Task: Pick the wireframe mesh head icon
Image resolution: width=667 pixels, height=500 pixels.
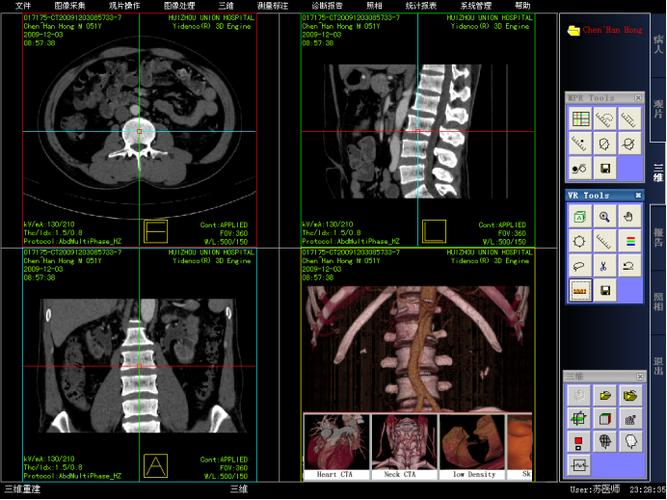Action: click(x=604, y=442)
